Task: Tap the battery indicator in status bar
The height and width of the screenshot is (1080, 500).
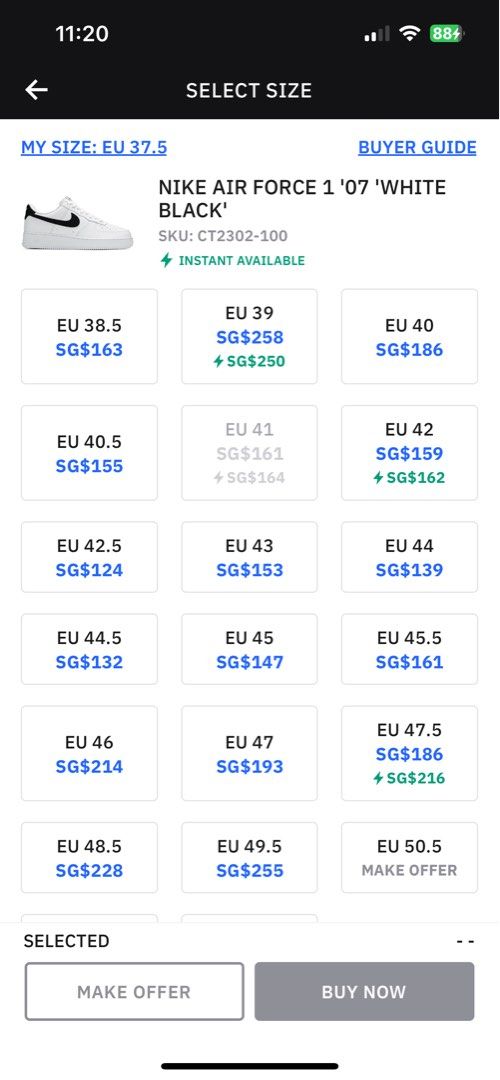Action: coord(447,33)
